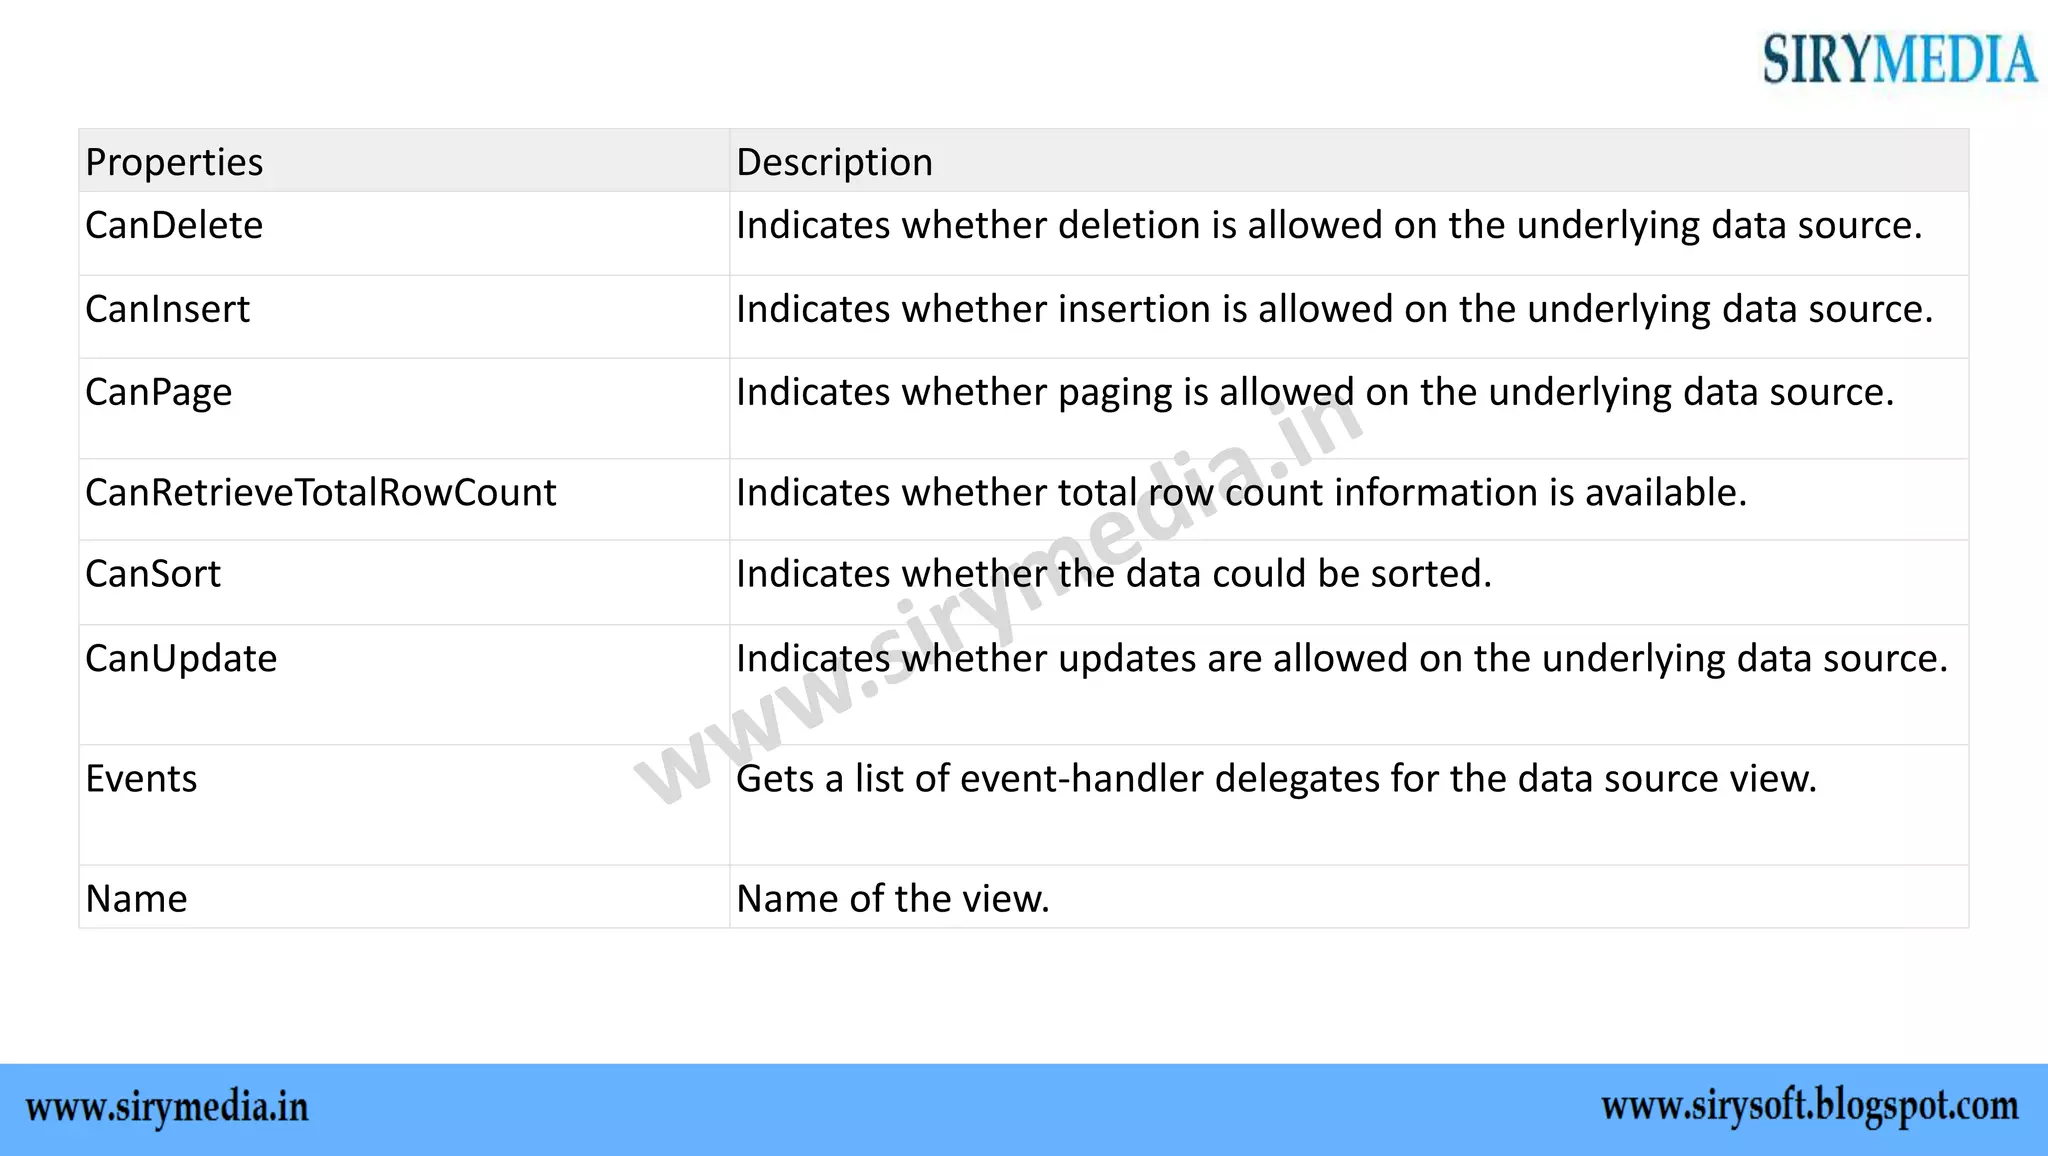Screen dimensions: 2048x1156
Task: Select the CanInsert property cell
Action: tap(167, 310)
